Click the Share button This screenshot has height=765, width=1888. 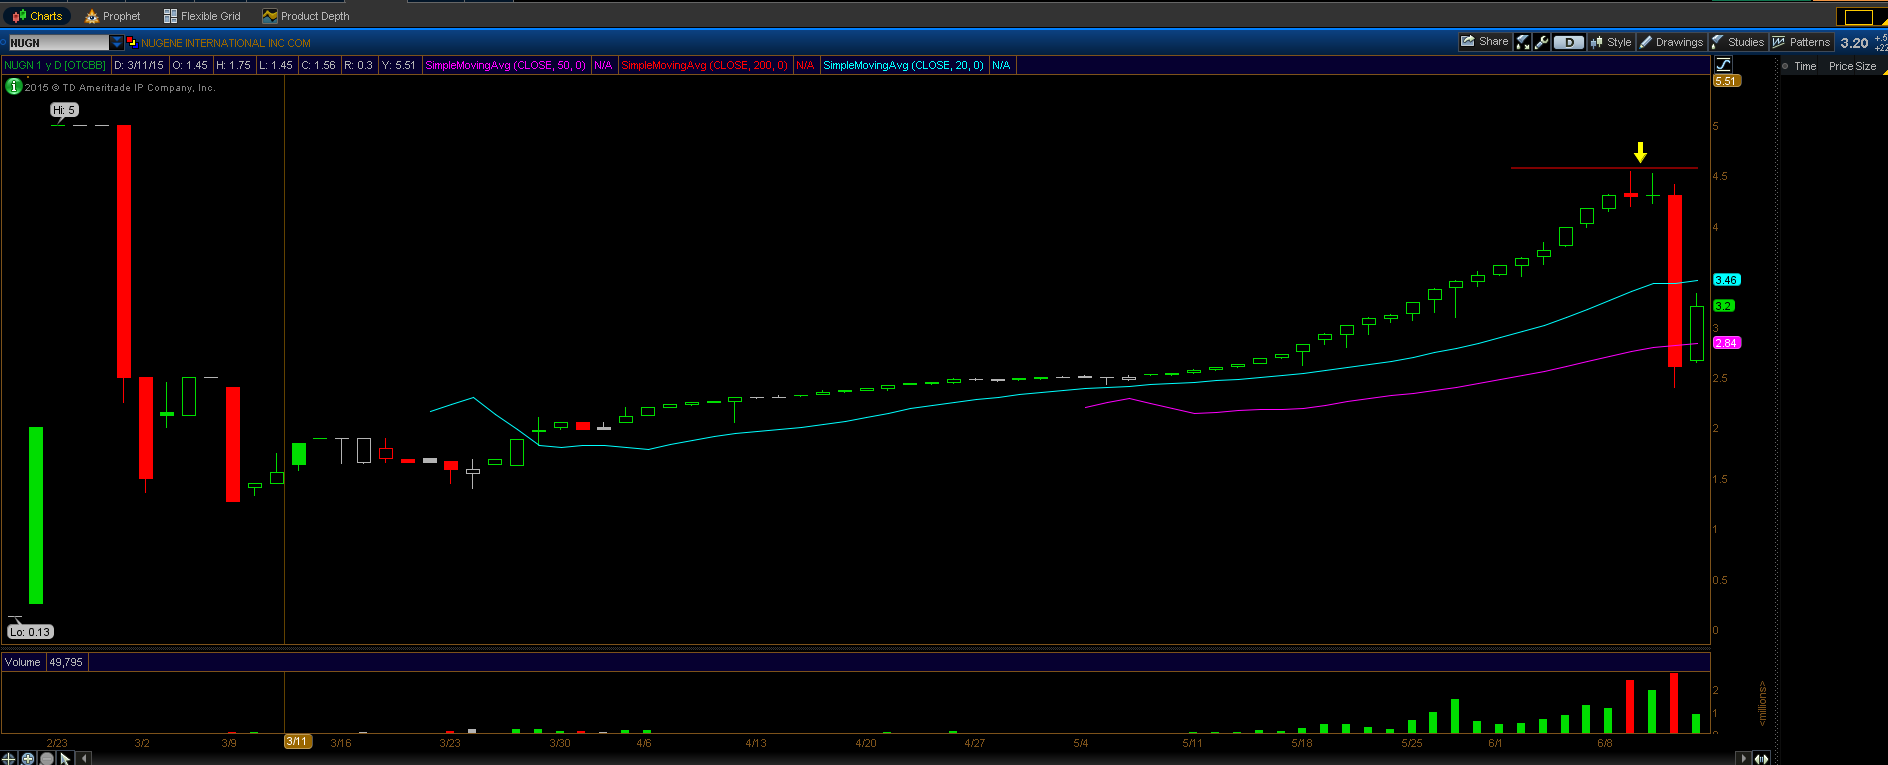1485,42
